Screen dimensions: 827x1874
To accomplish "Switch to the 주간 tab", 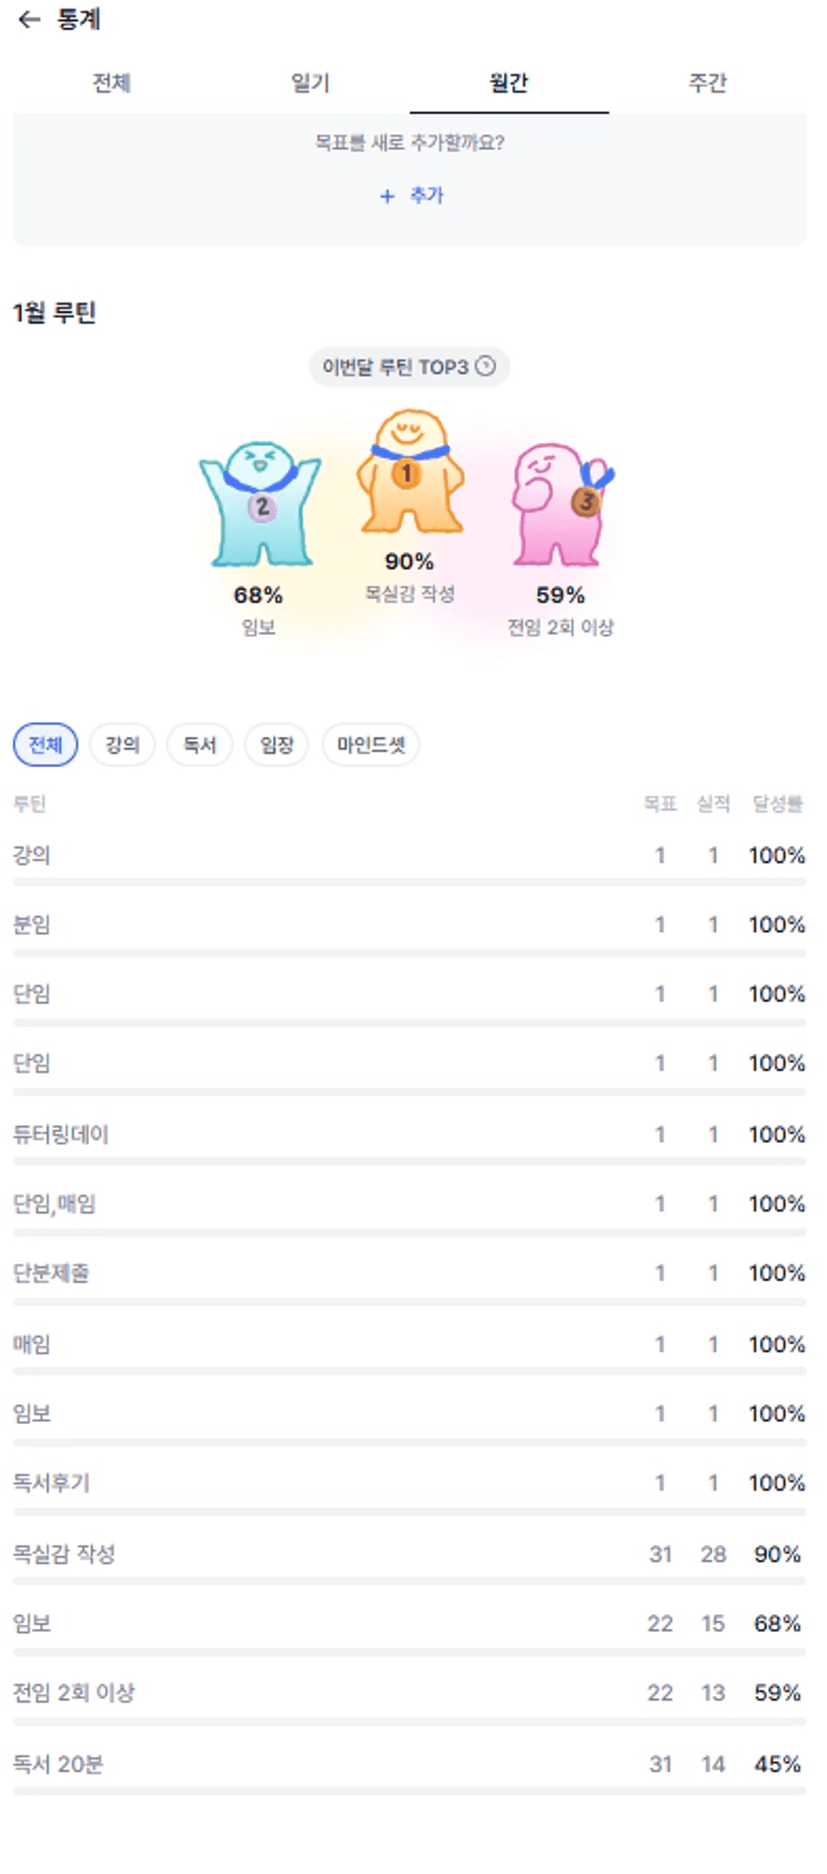I will coord(707,83).
